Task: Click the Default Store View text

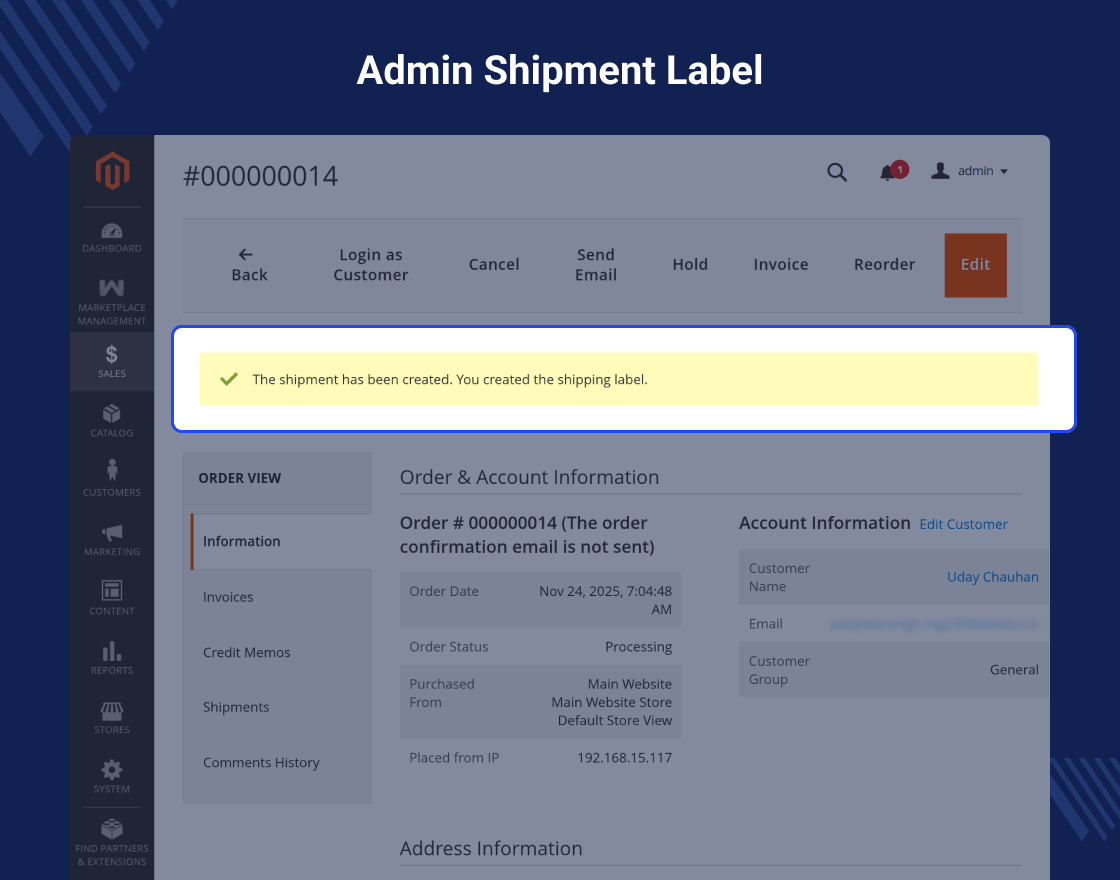Action: click(614, 721)
